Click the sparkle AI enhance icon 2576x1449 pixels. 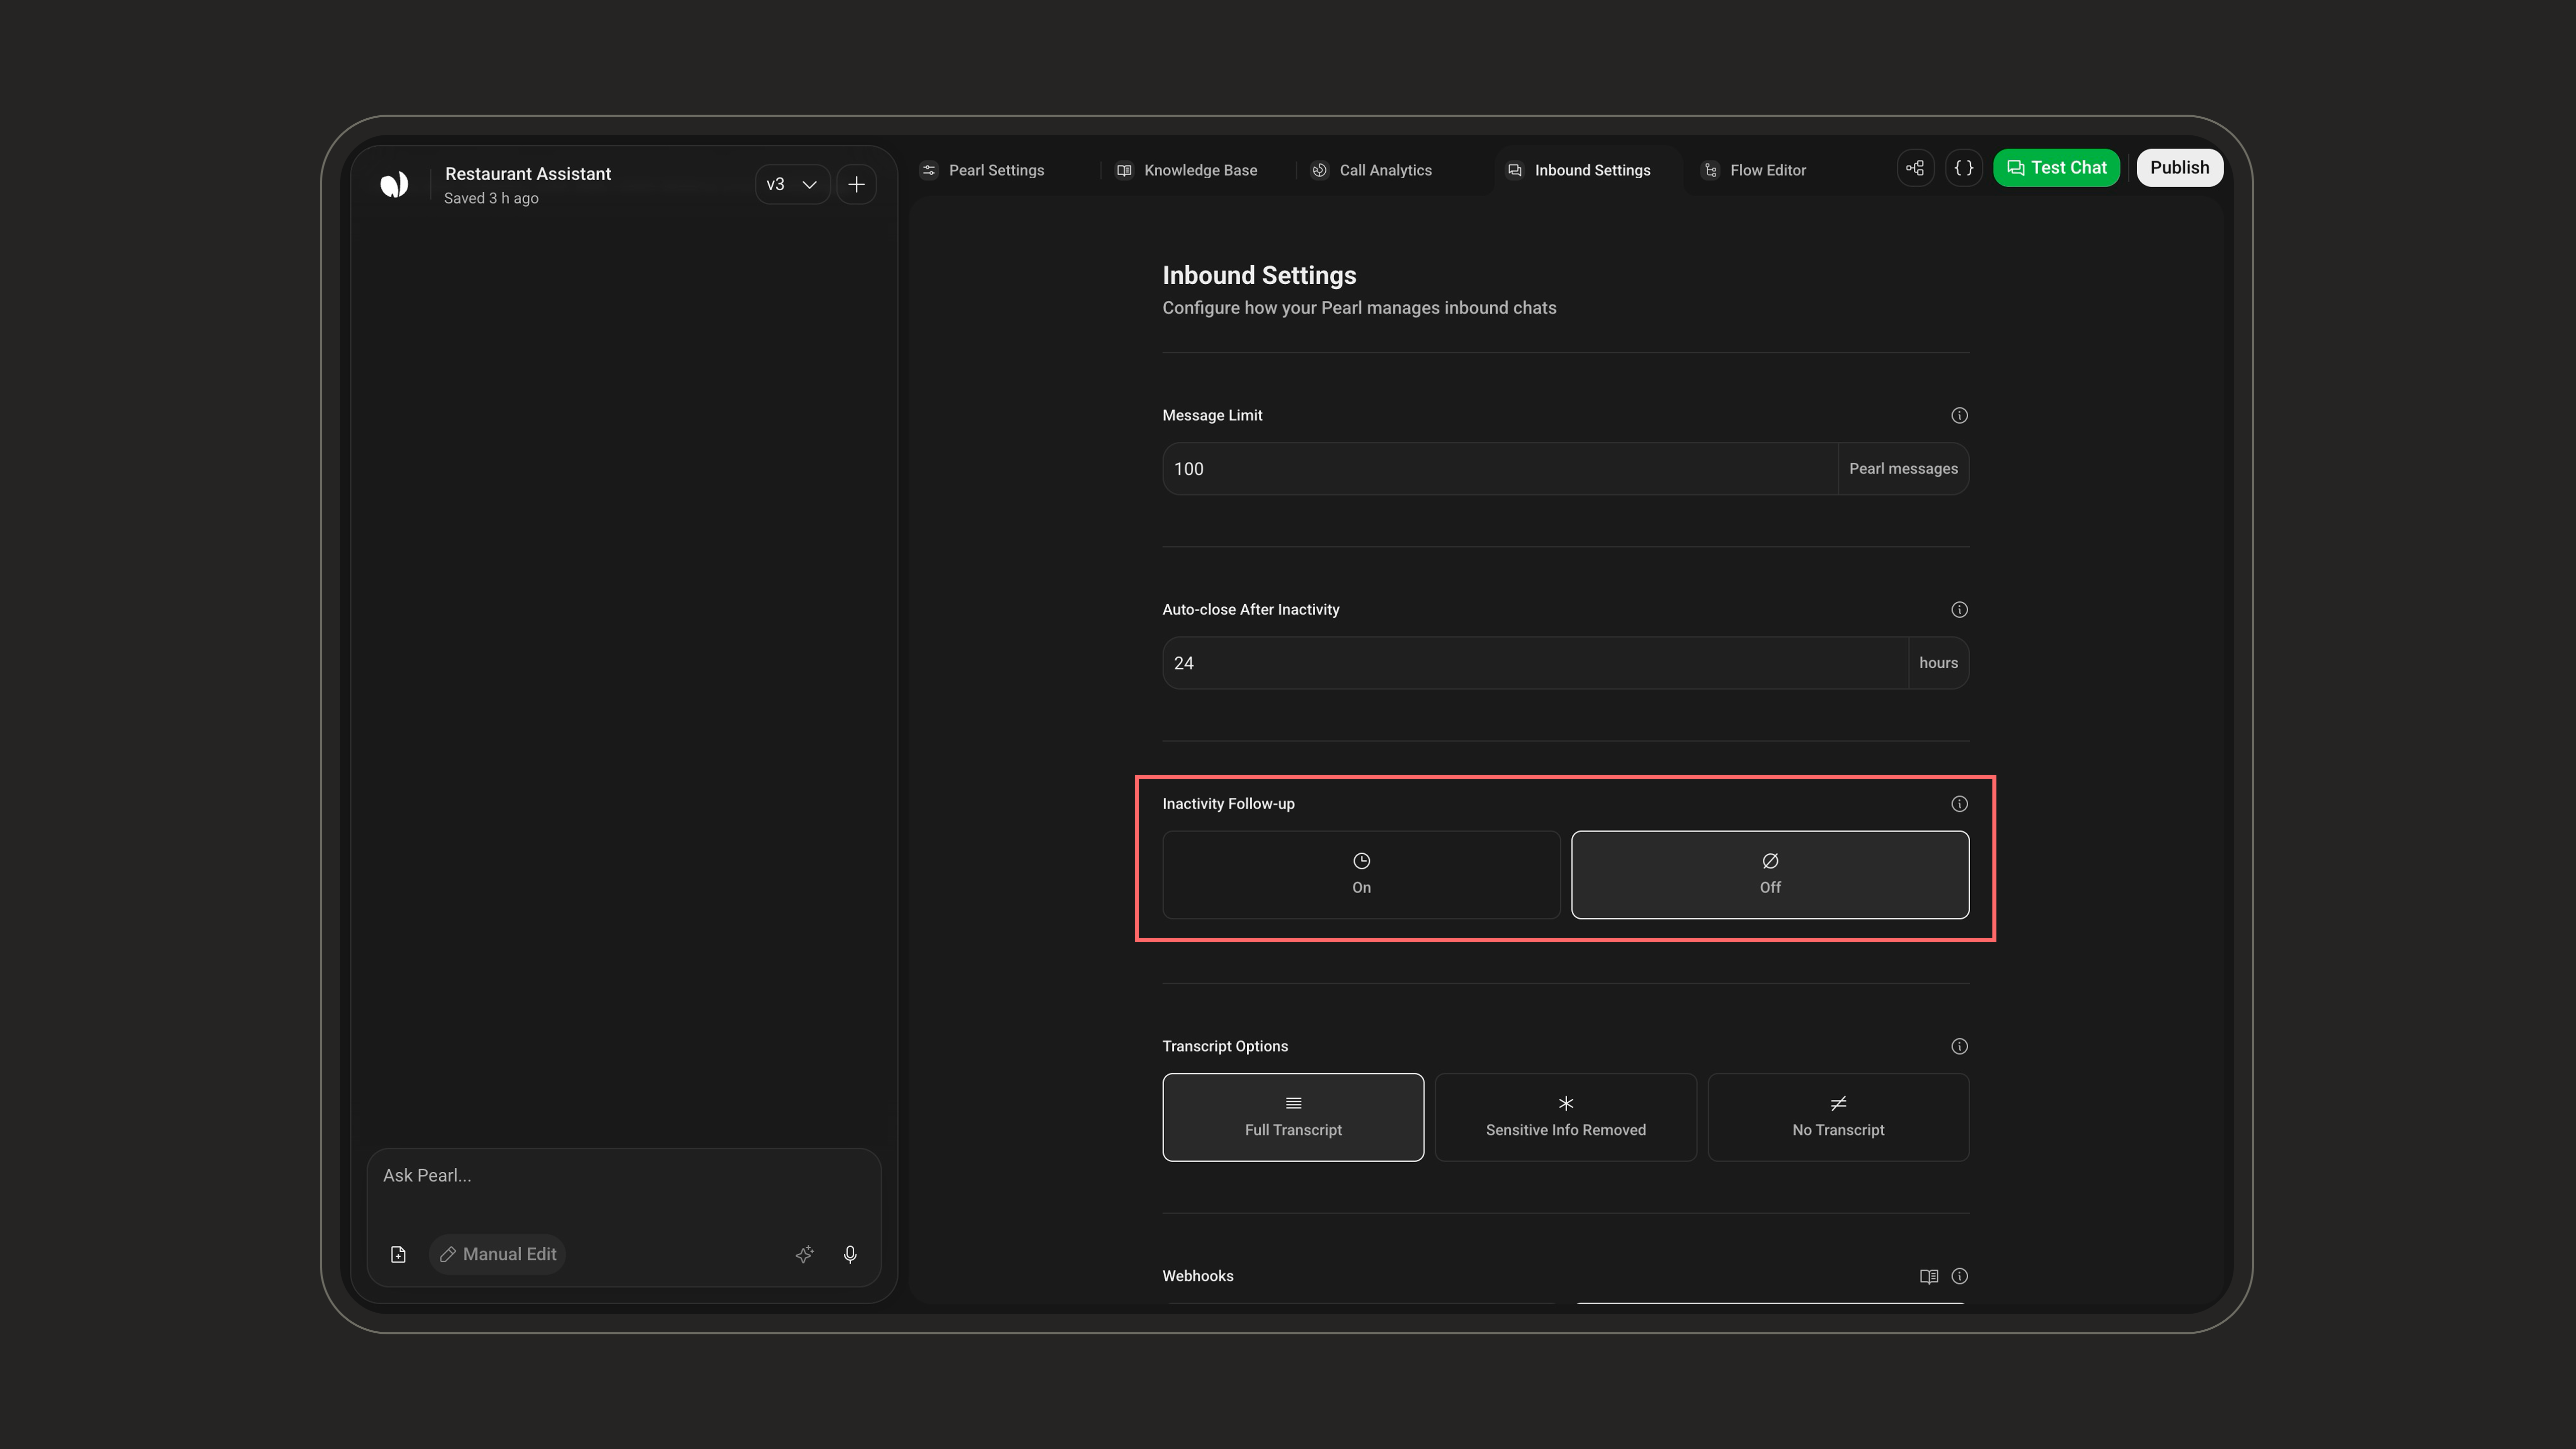pos(805,1255)
